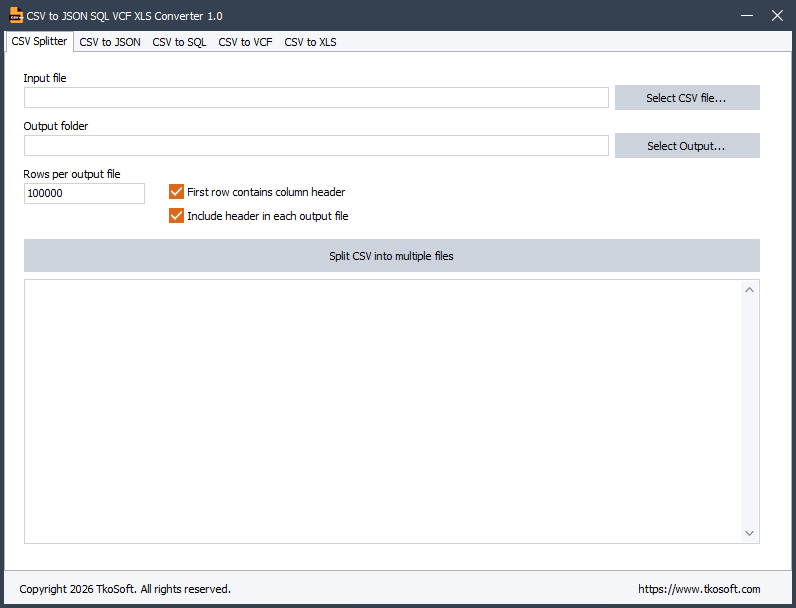The image size is (796, 608).
Task: Toggle Include header in each output file
Action: pos(176,216)
